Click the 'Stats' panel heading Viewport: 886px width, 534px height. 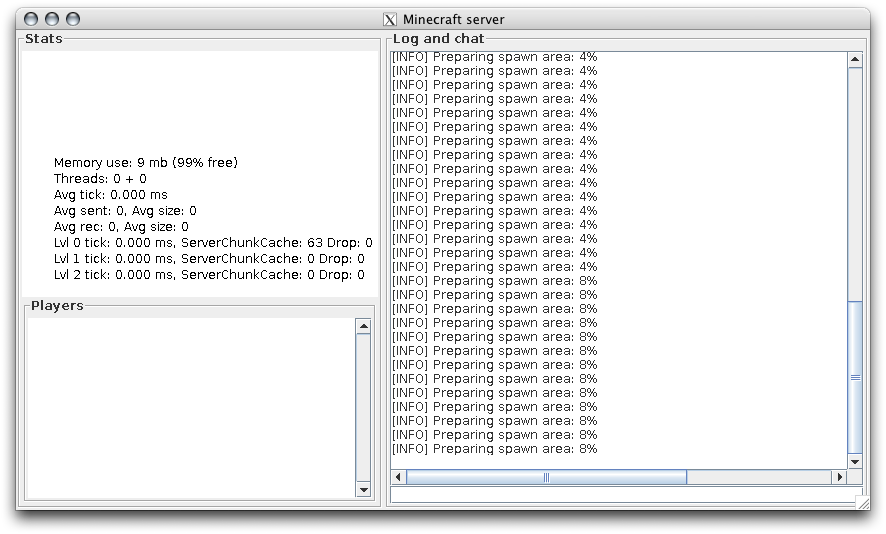[44, 38]
